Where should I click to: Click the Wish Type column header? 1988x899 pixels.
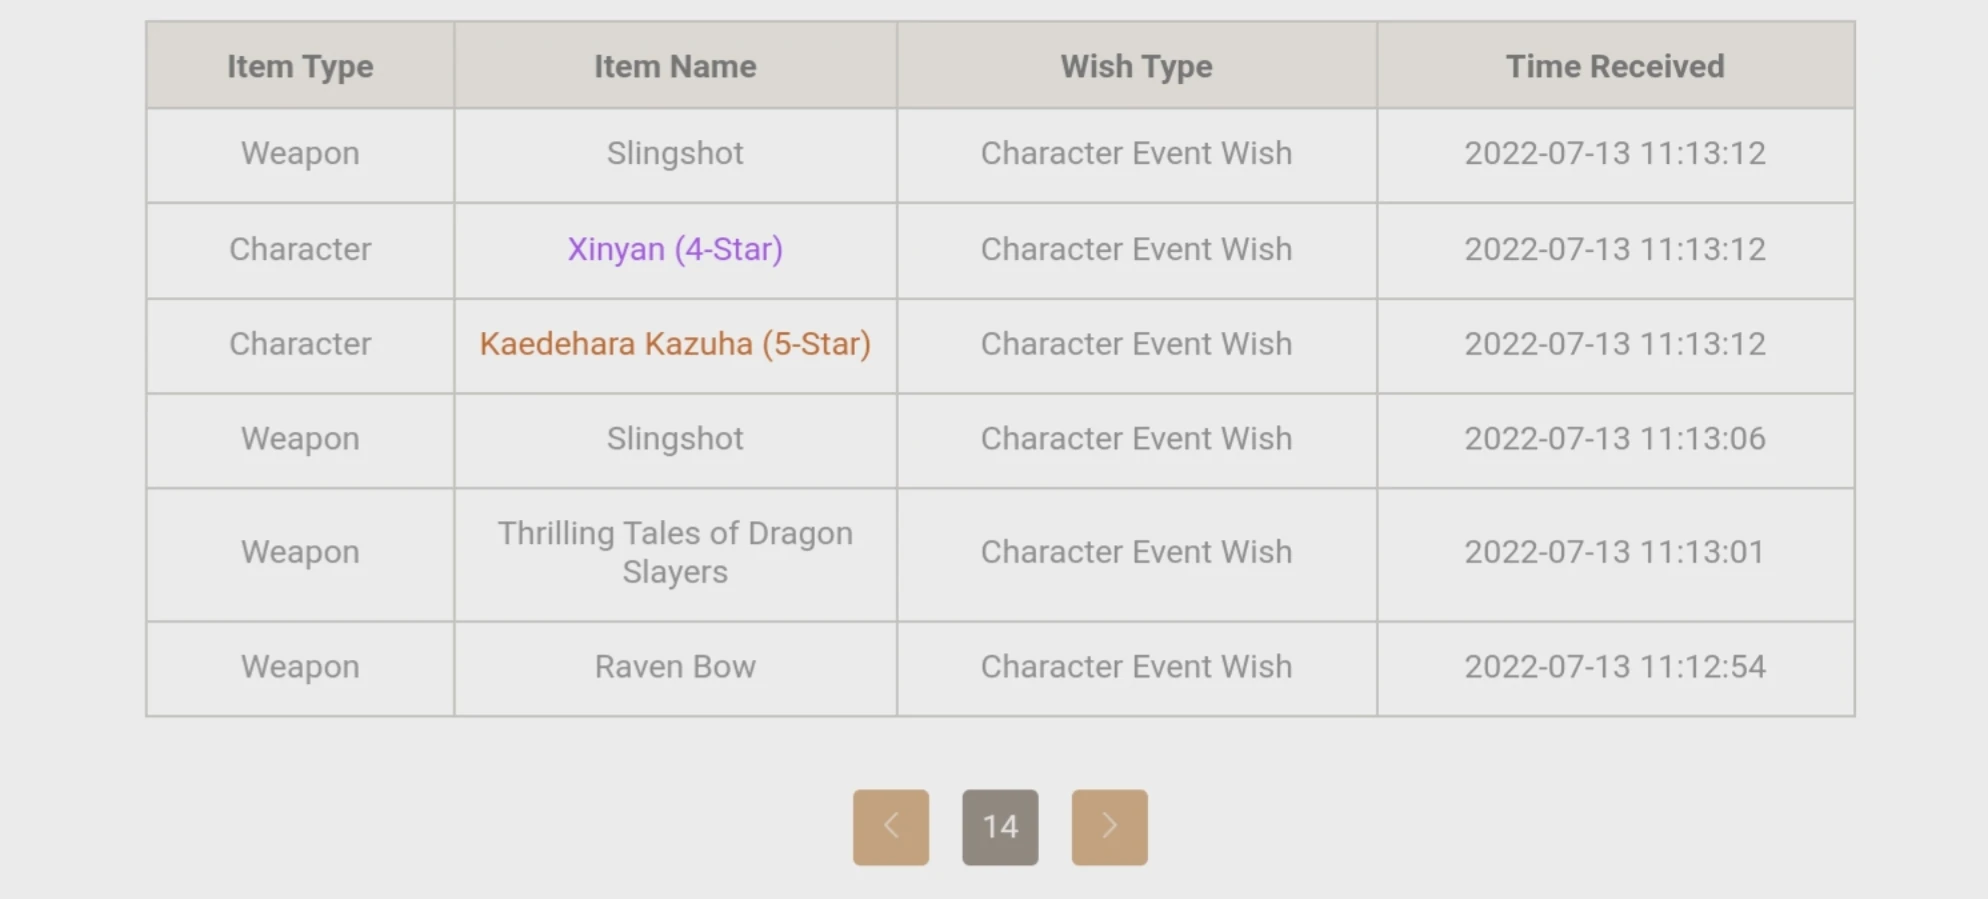pos(1136,66)
